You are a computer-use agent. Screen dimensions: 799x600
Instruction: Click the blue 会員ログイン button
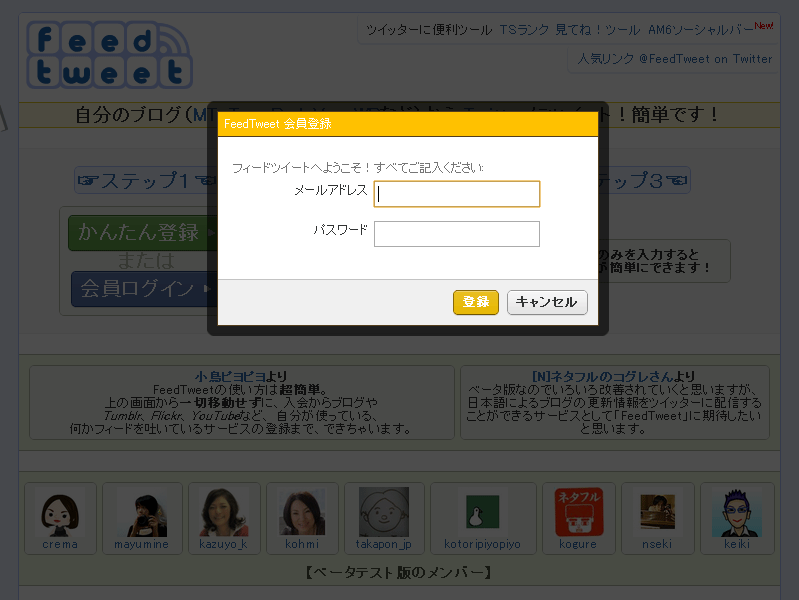click(144, 289)
